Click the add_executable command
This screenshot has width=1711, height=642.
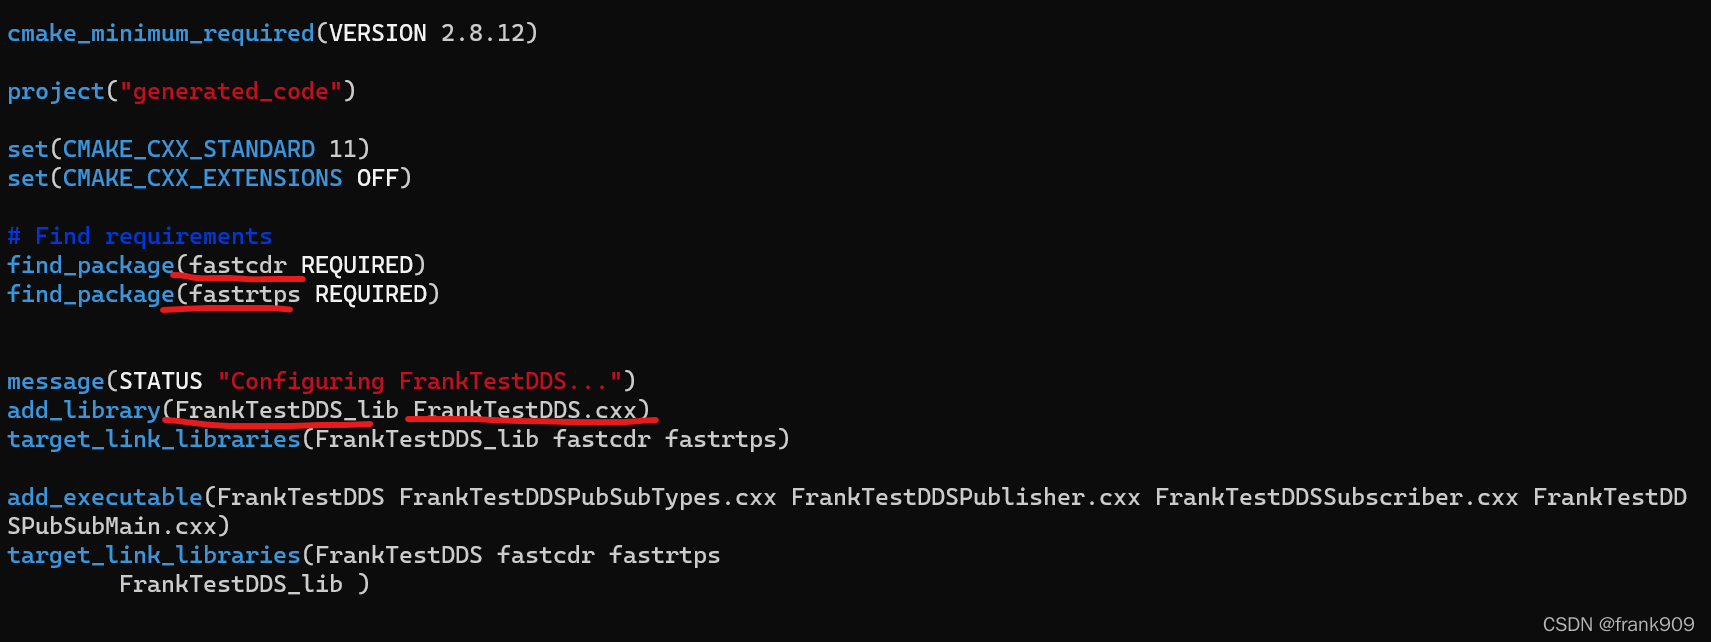pos(104,497)
